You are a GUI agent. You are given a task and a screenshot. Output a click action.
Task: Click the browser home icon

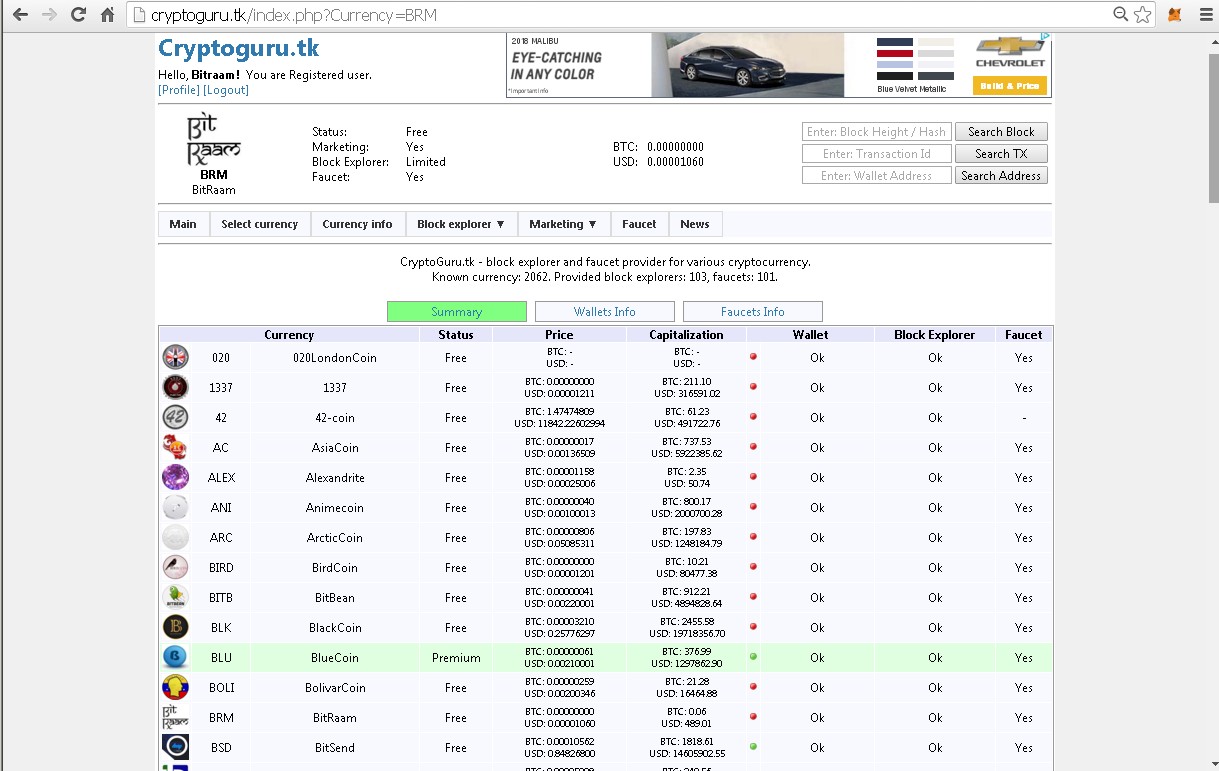(107, 15)
